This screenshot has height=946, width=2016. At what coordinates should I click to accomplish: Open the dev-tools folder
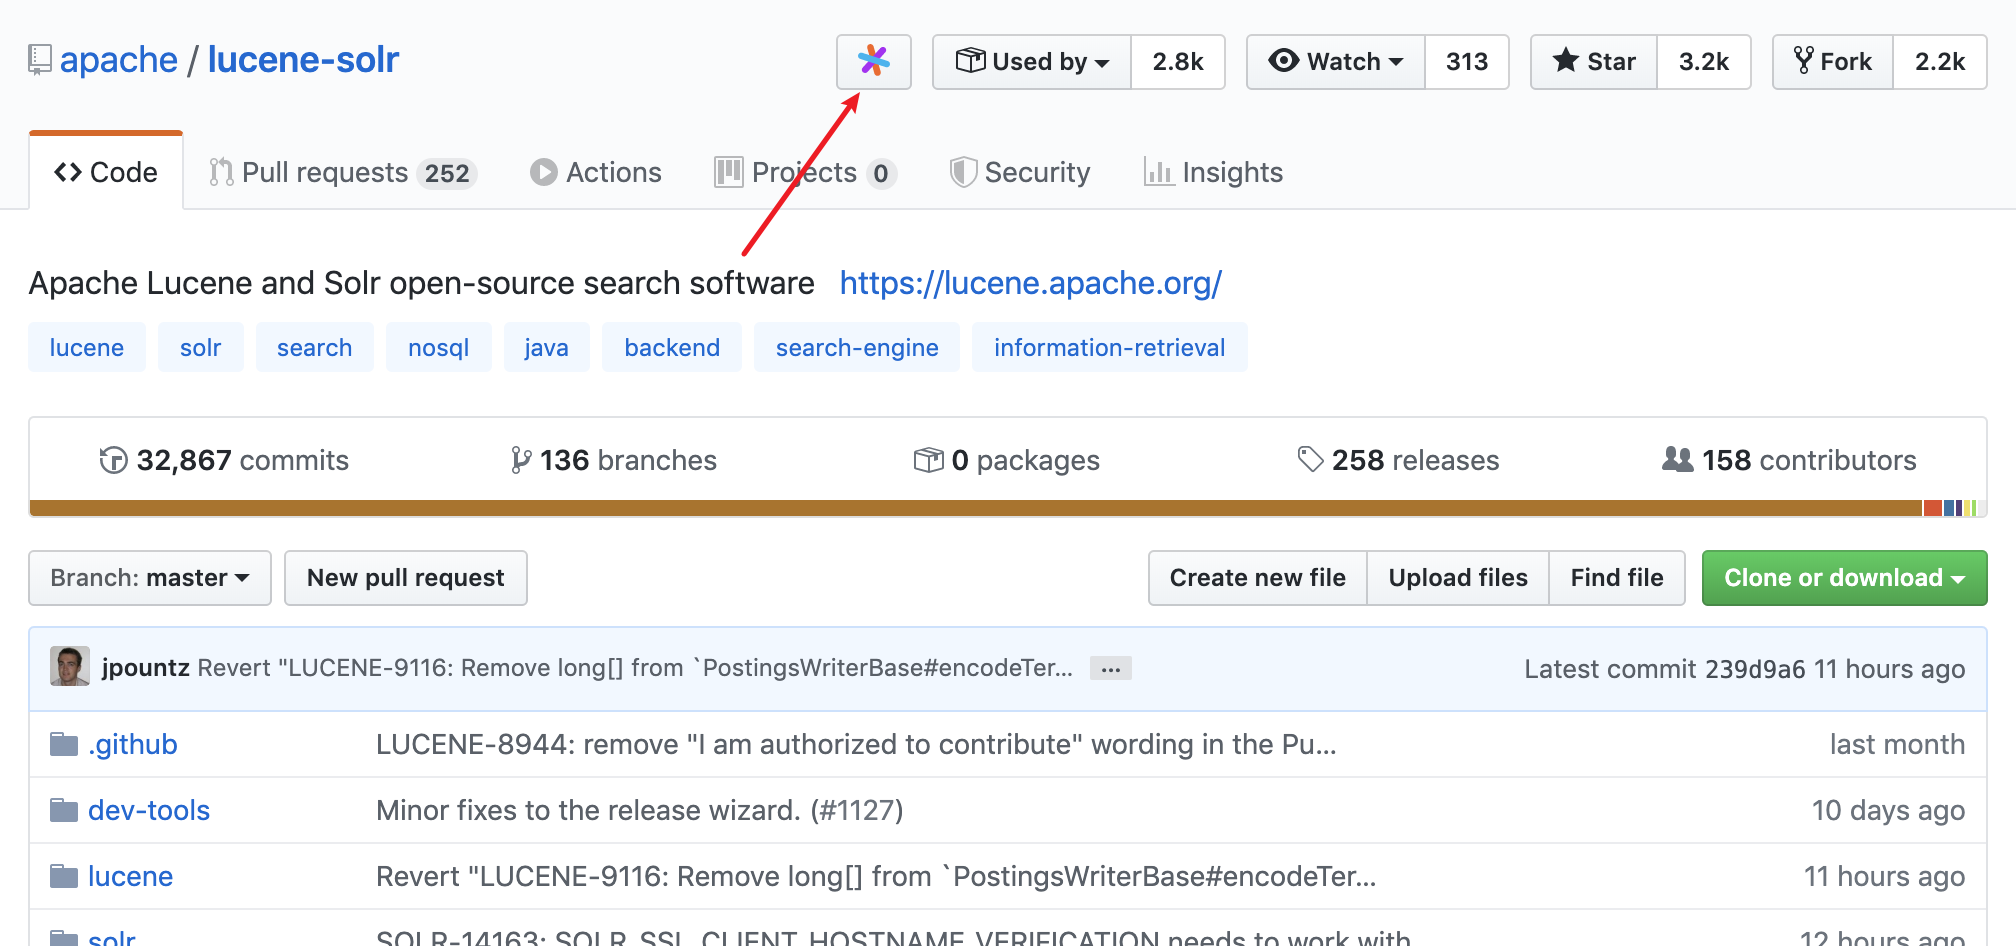[x=149, y=810]
